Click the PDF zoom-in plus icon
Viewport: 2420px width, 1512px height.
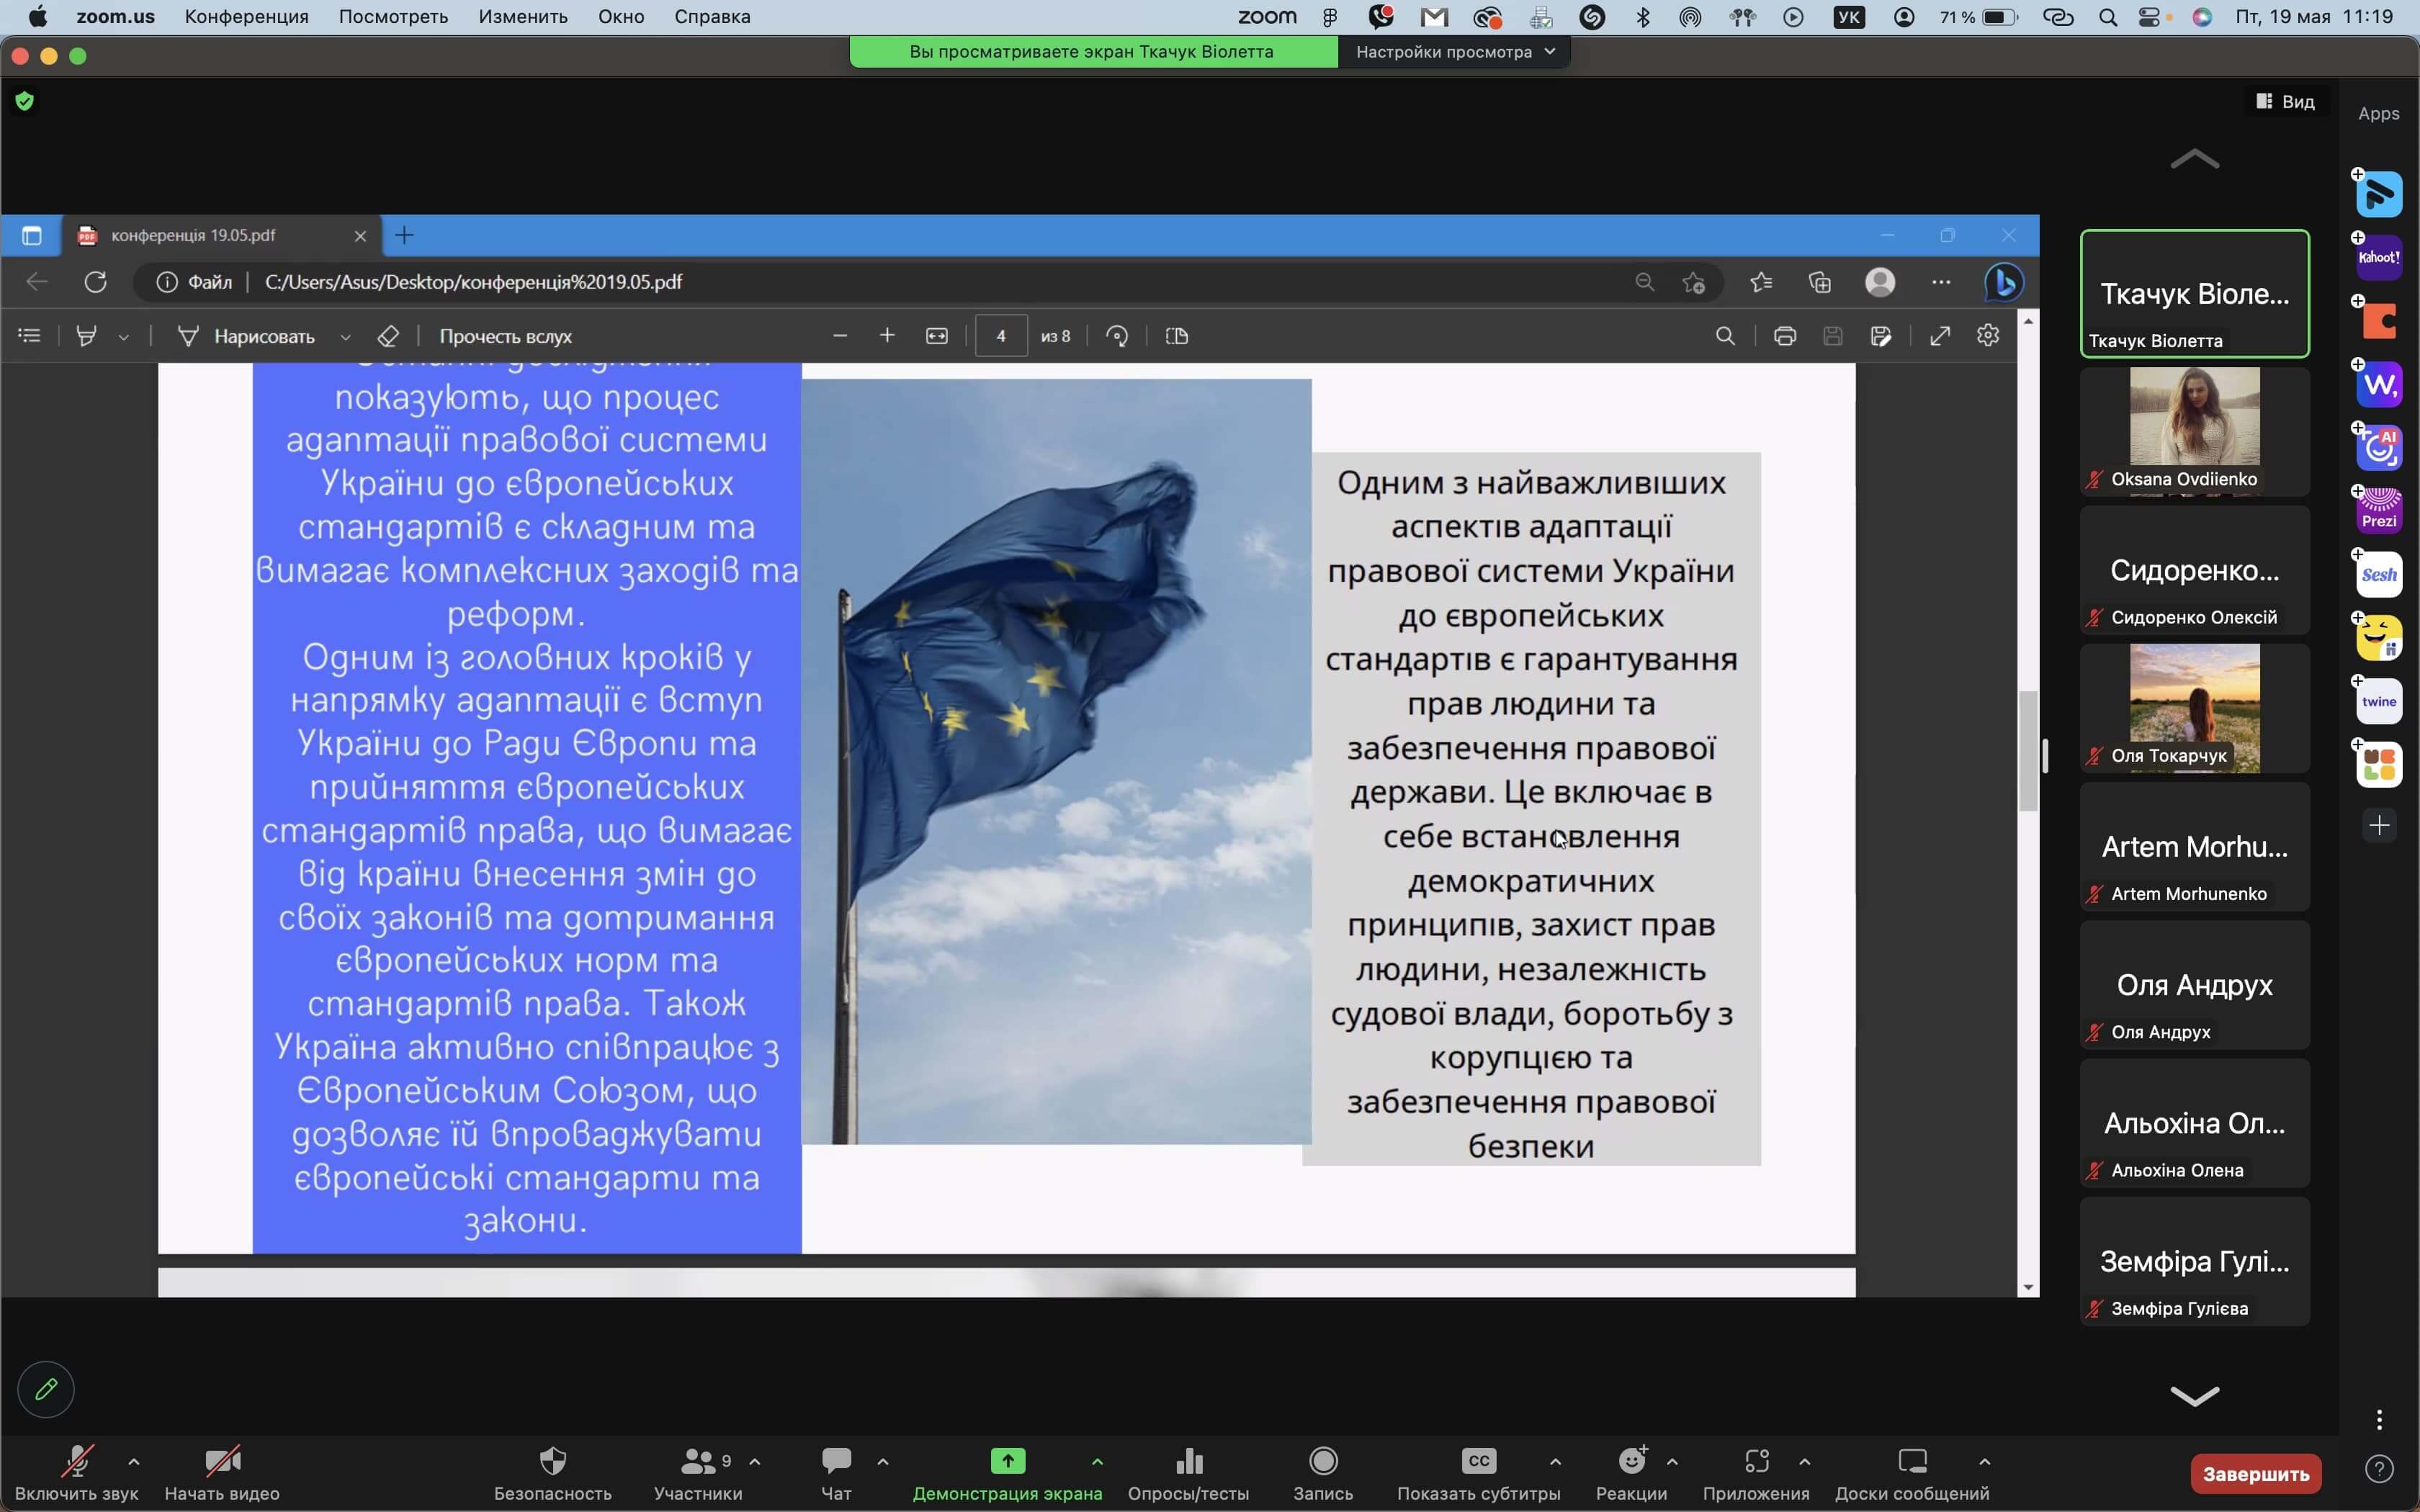point(887,336)
